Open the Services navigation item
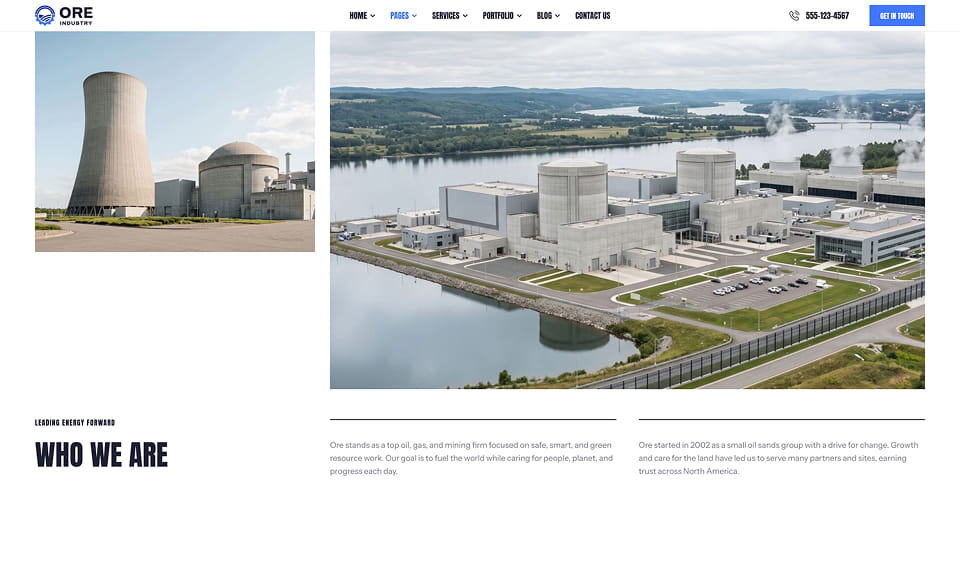Image resolution: width=960 pixels, height=576 pixels. coord(446,16)
